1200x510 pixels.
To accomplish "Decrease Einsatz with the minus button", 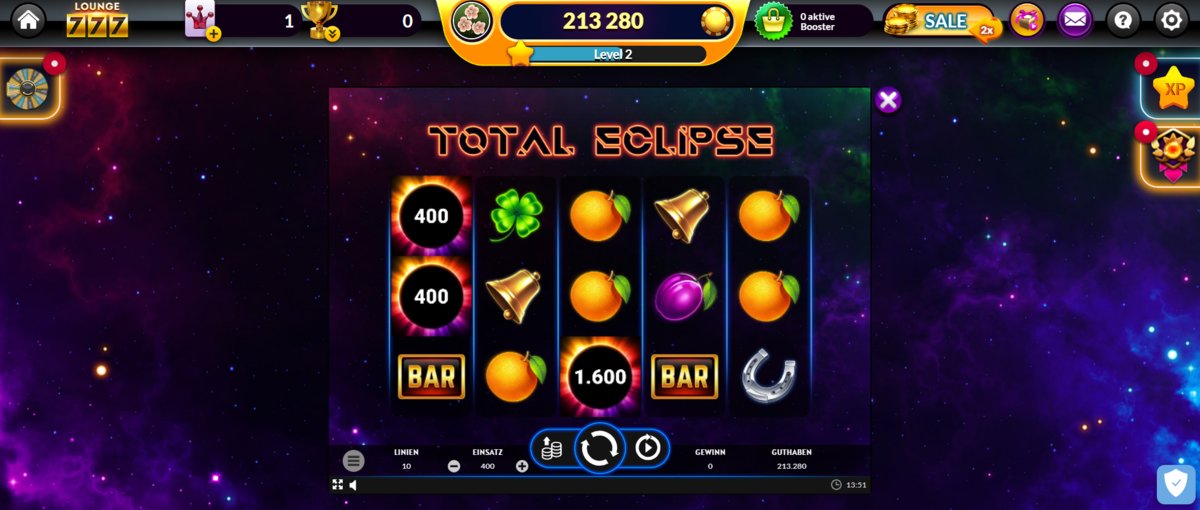I will coord(454,466).
